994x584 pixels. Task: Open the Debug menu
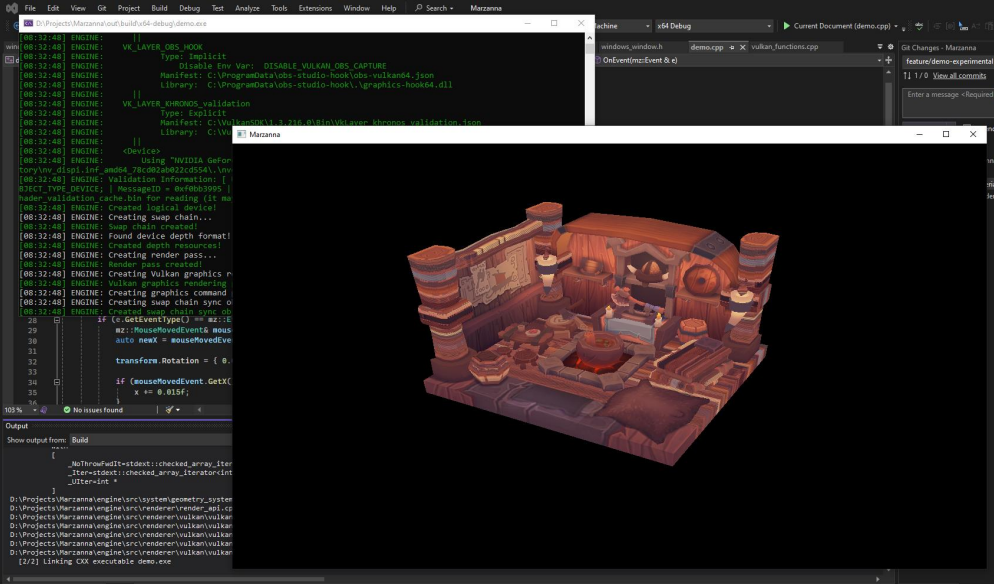pyautogui.click(x=189, y=8)
